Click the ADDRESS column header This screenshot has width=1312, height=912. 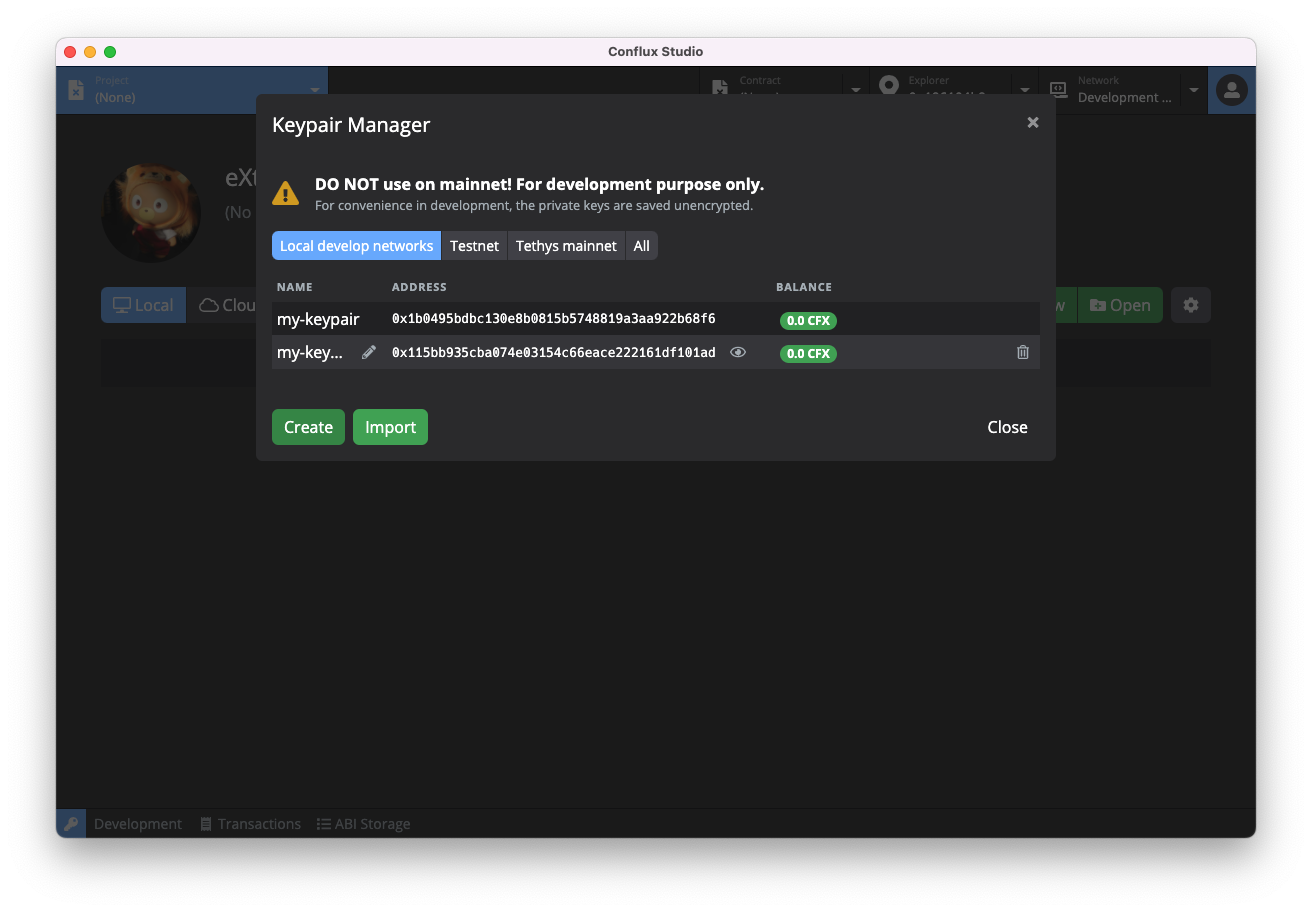pos(419,287)
